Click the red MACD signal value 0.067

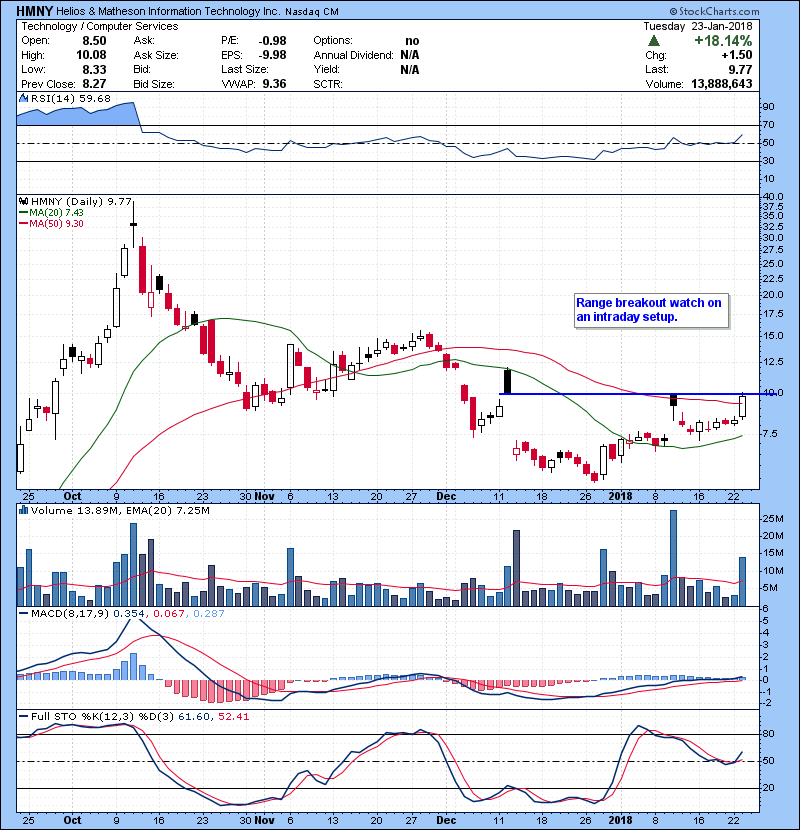(169, 613)
